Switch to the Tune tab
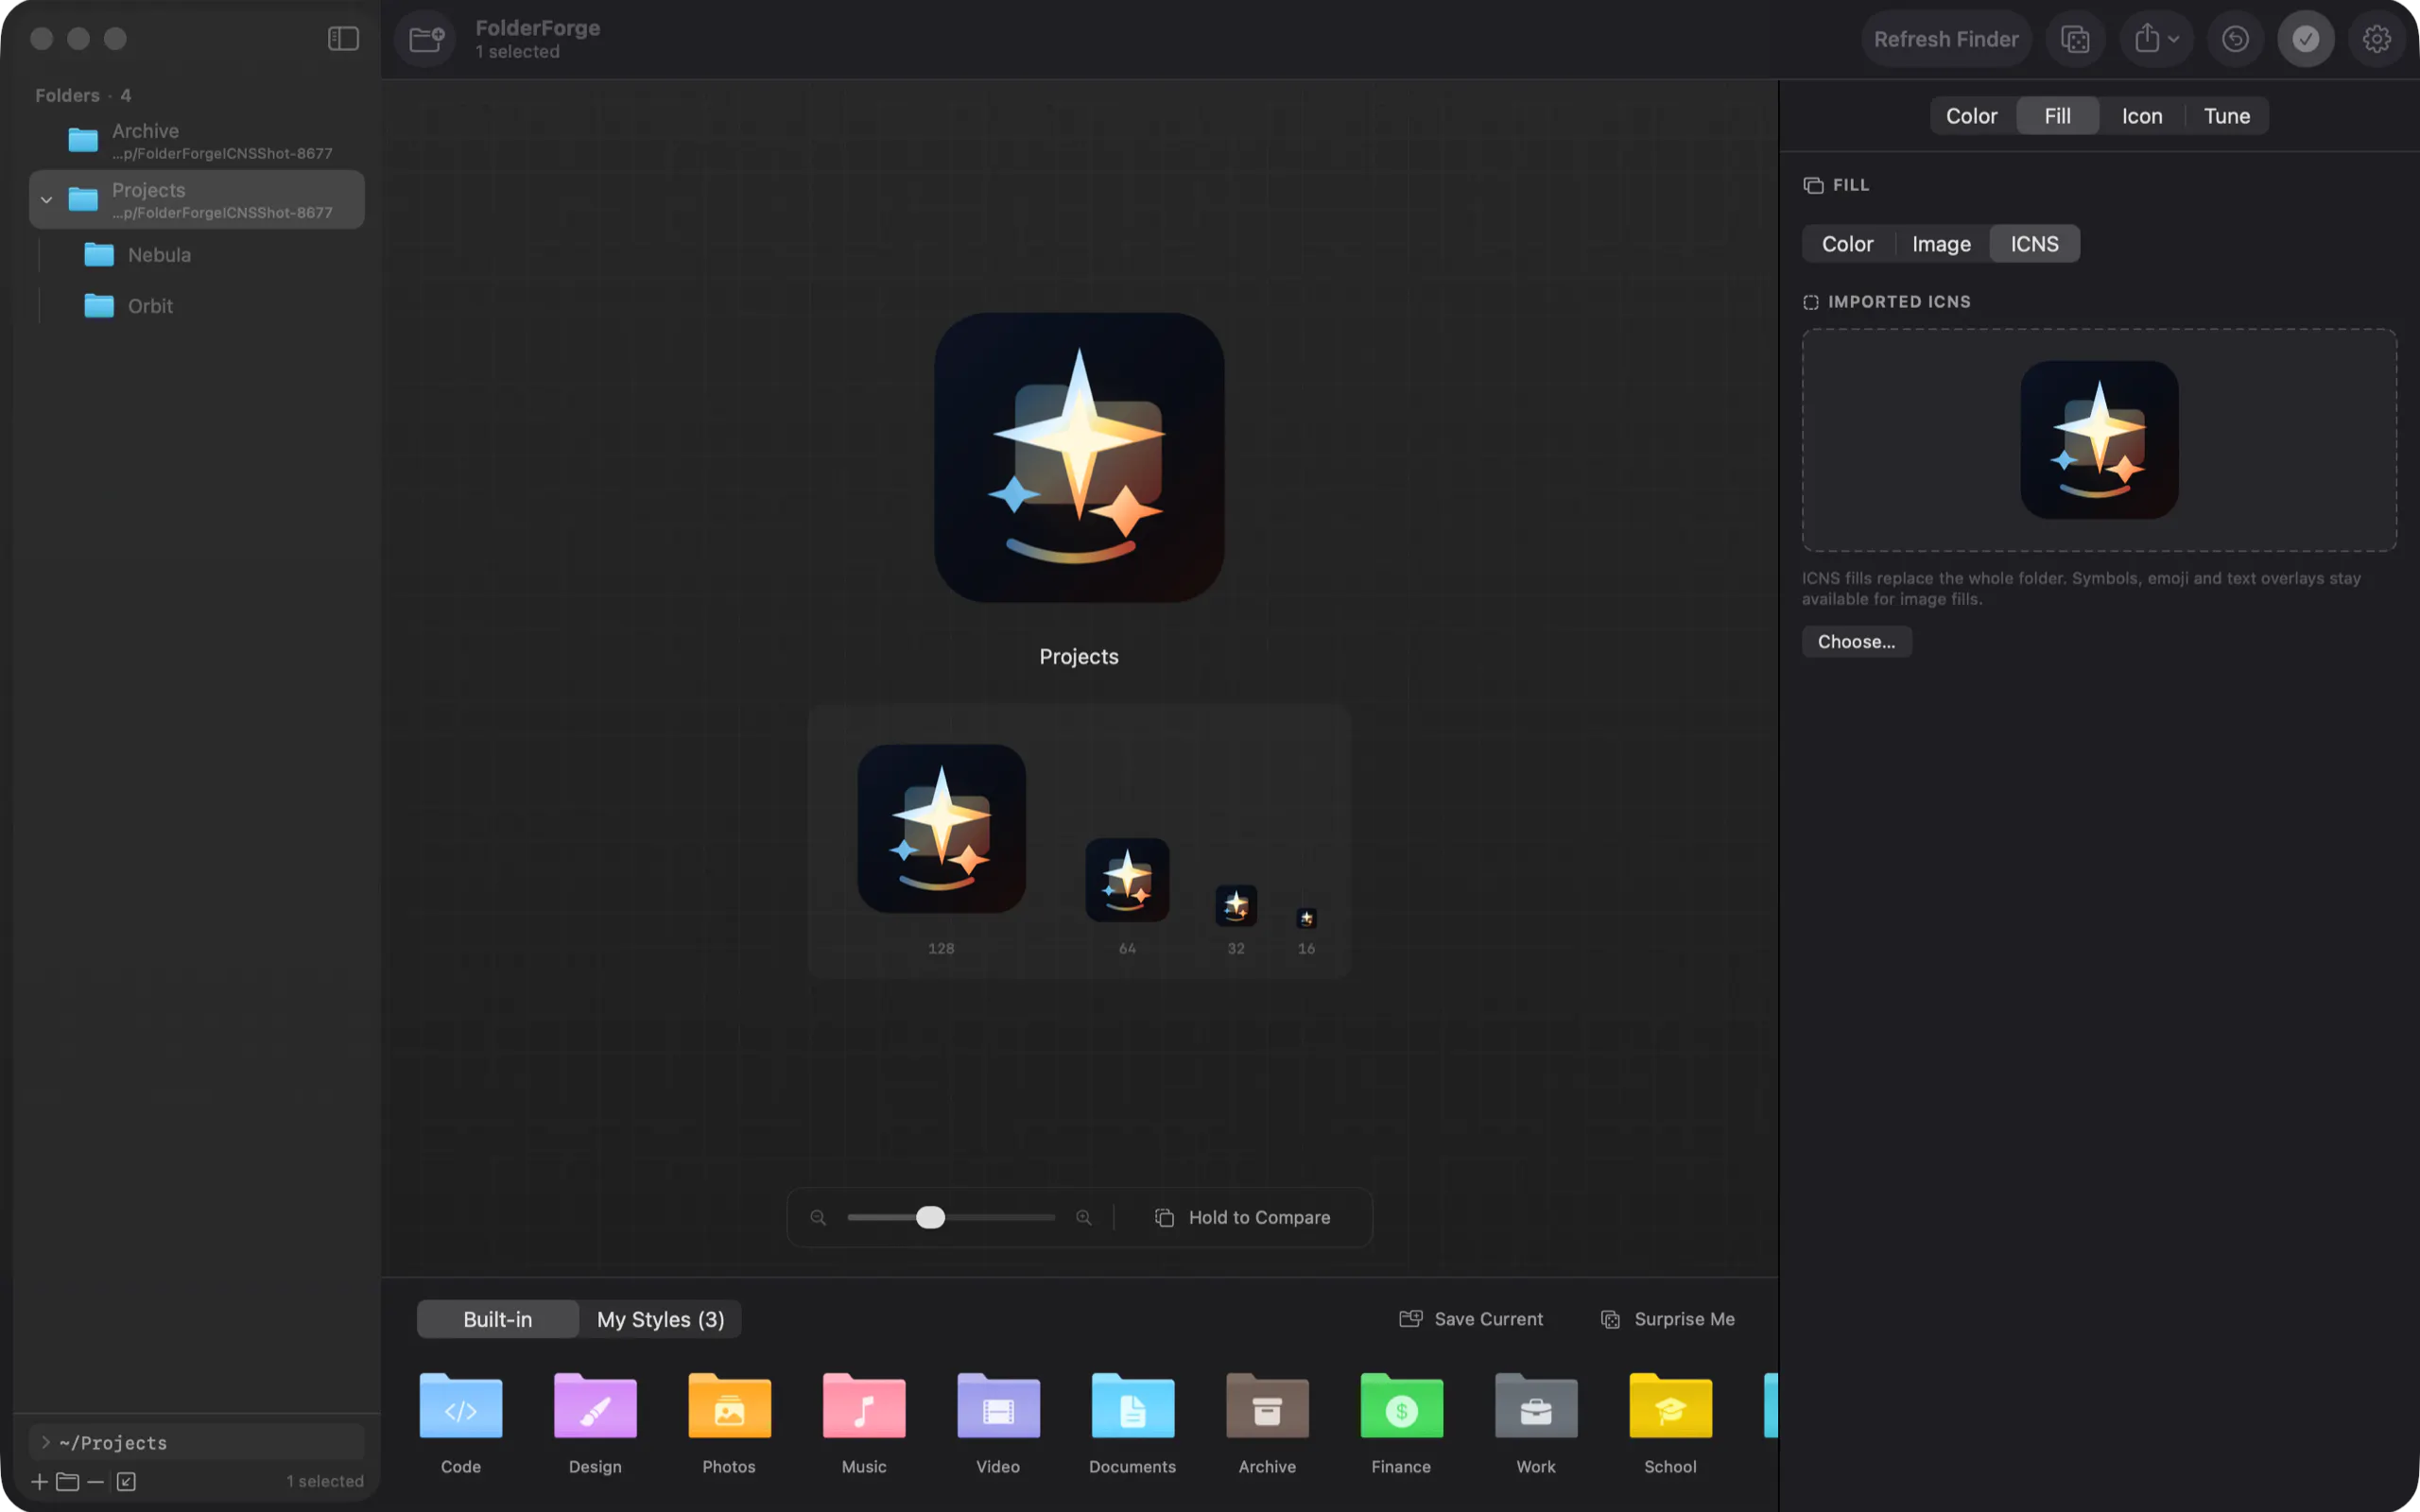This screenshot has width=2420, height=1512. click(x=2227, y=116)
